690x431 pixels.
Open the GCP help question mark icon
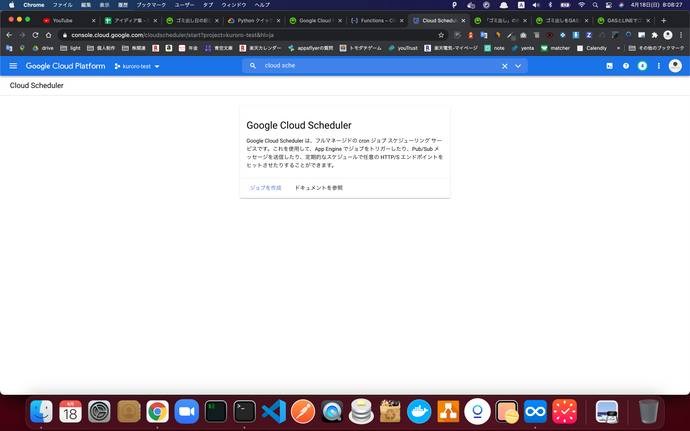(626, 66)
